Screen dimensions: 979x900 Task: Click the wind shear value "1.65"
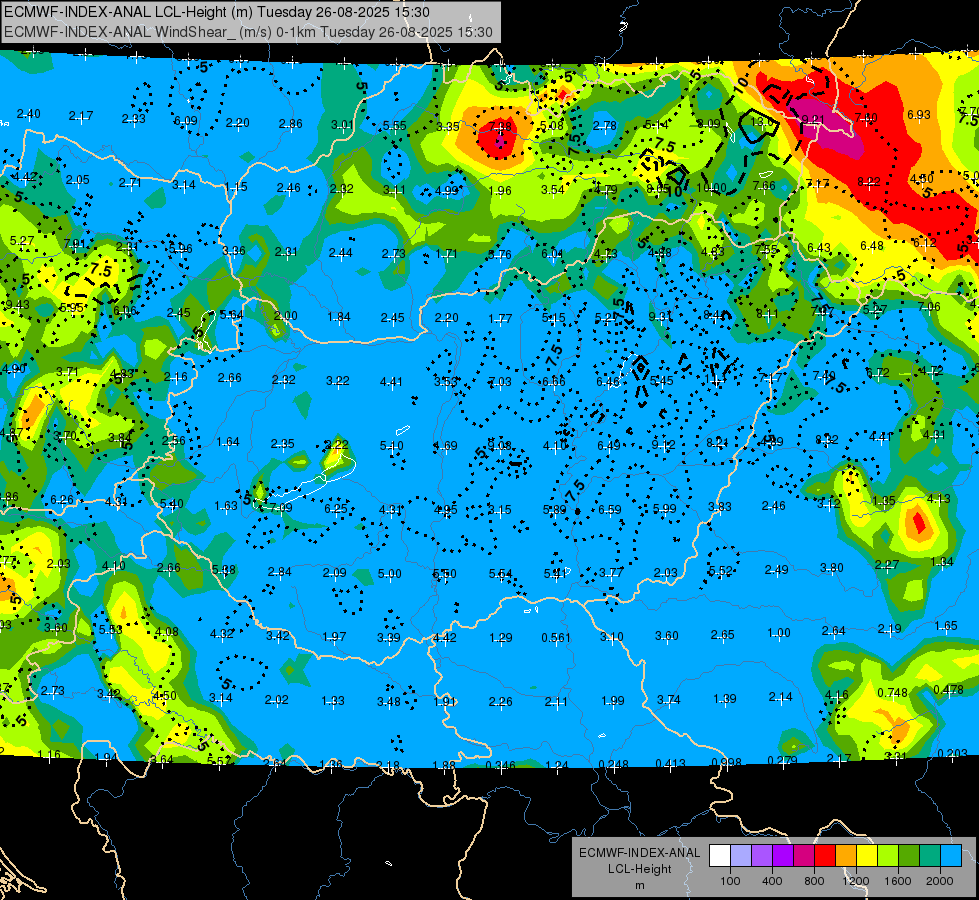coord(946,625)
